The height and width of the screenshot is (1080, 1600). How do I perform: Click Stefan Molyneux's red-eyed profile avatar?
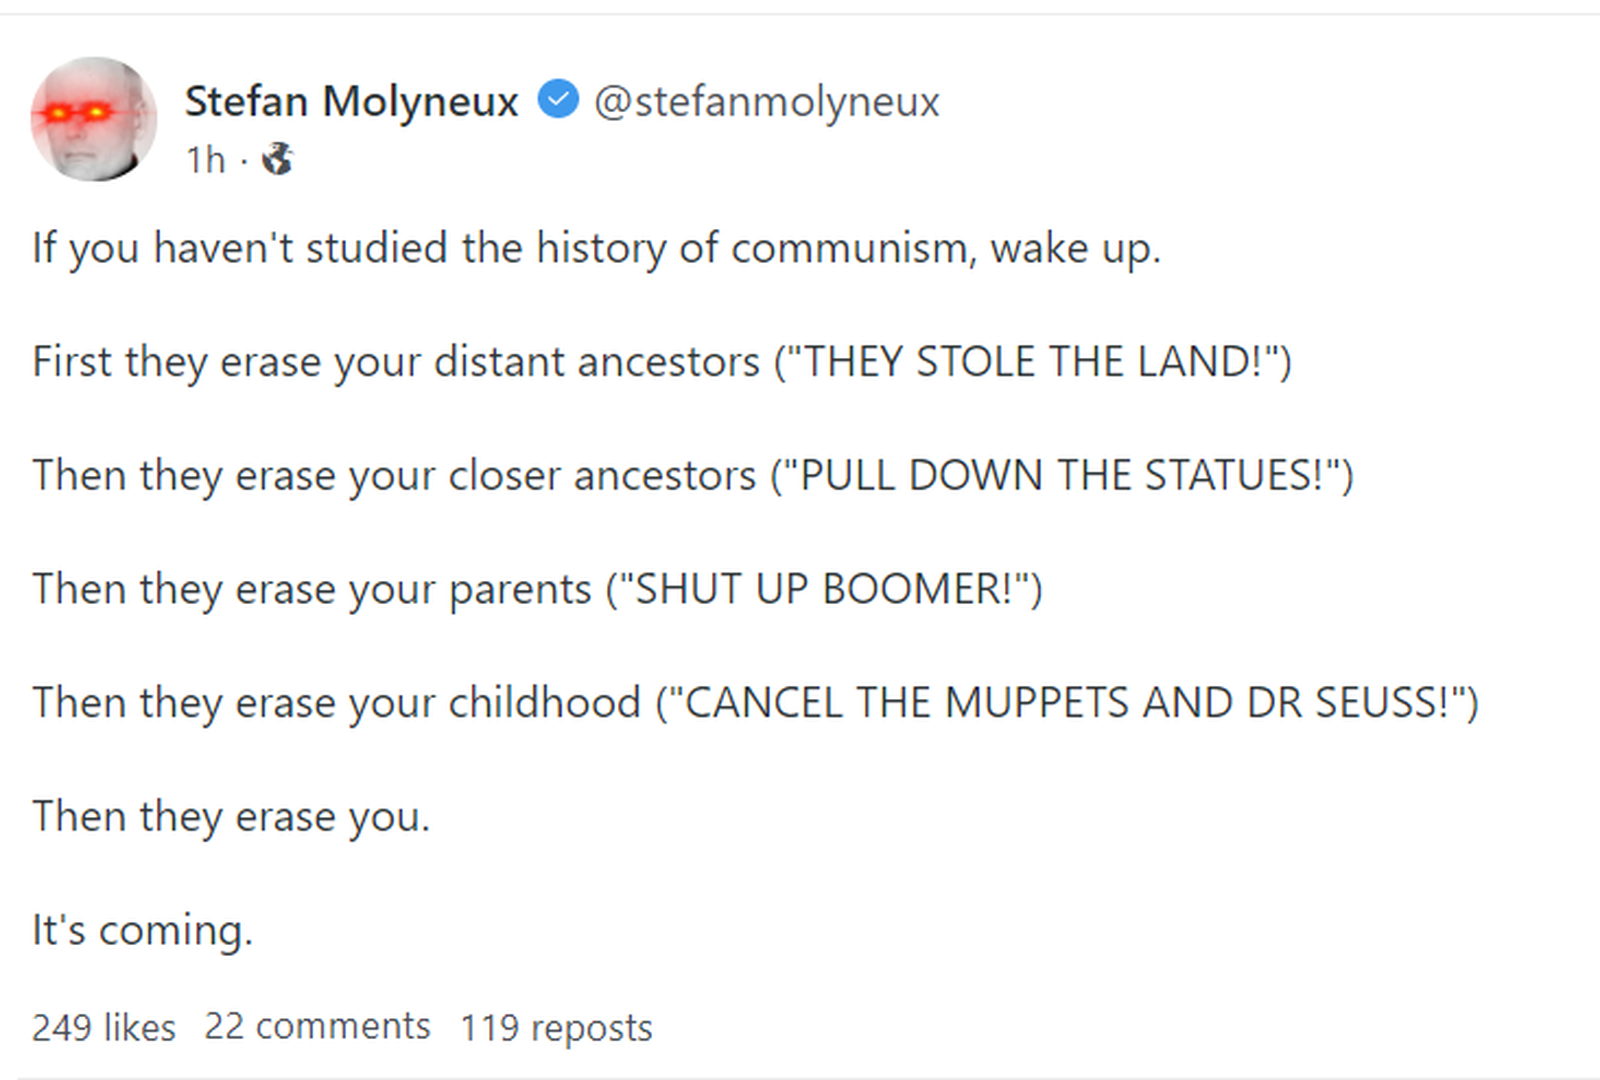(94, 119)
